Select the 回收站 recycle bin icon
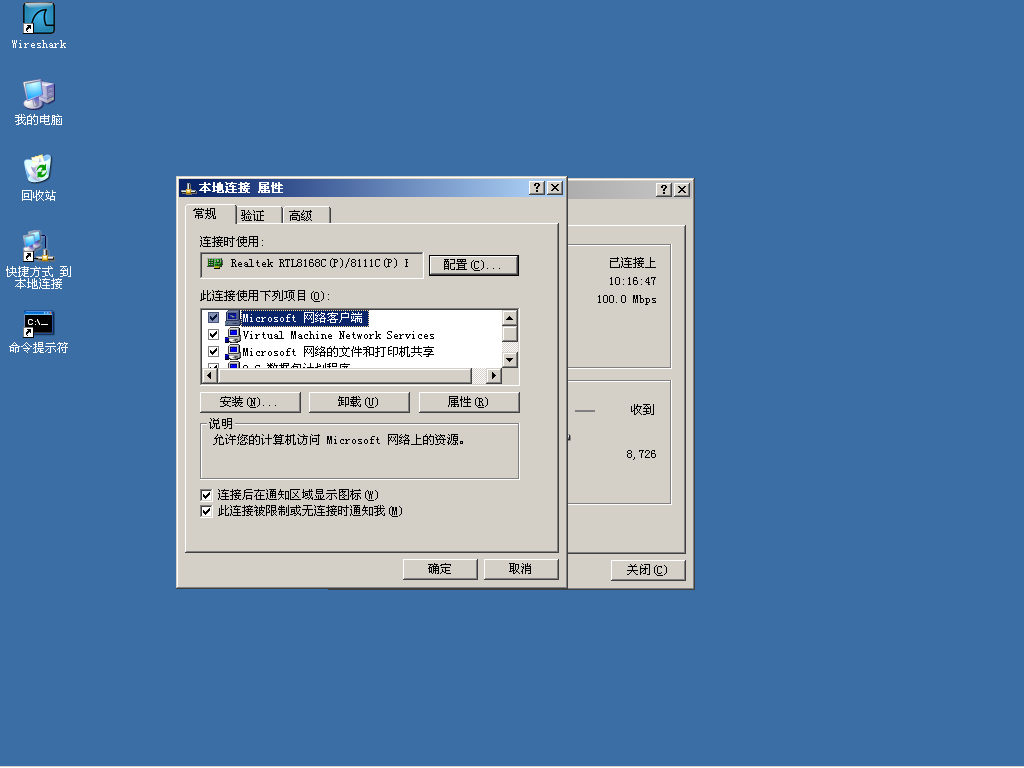Image resolution: width=1024 pixels, height=768 pixels. pos(39,178)
